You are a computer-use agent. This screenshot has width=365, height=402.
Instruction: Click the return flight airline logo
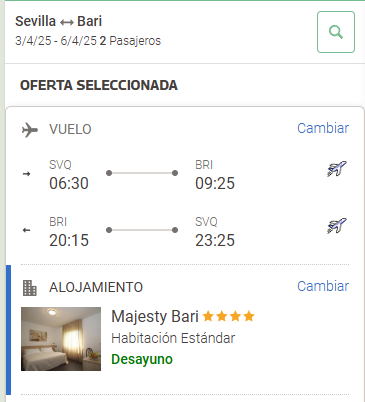337,226
